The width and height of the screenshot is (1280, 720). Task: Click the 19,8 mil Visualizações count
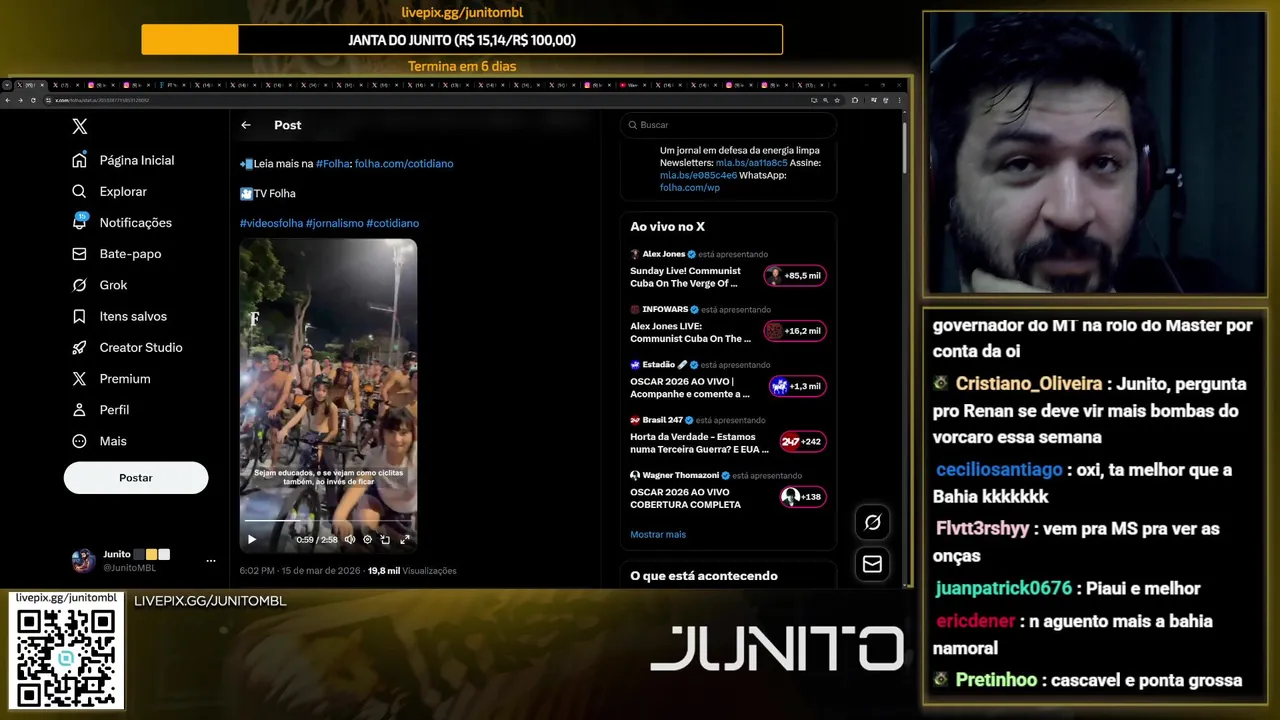[412, 571]
